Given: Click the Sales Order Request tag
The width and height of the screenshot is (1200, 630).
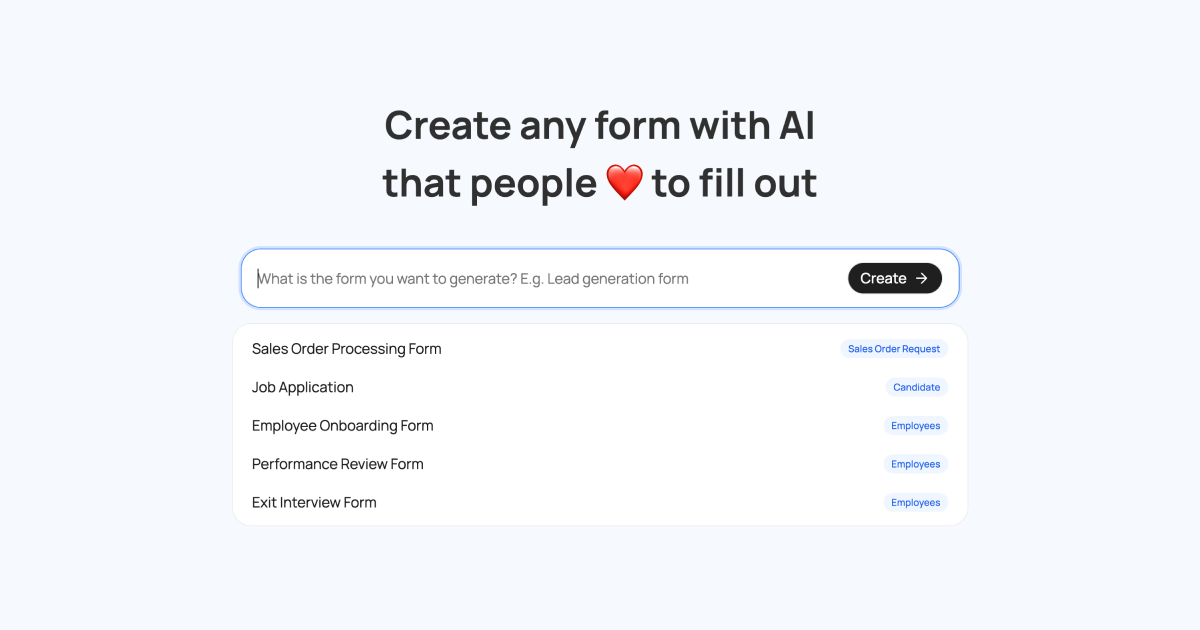Looking at the screenshot, I should click(x=894, y=349).
